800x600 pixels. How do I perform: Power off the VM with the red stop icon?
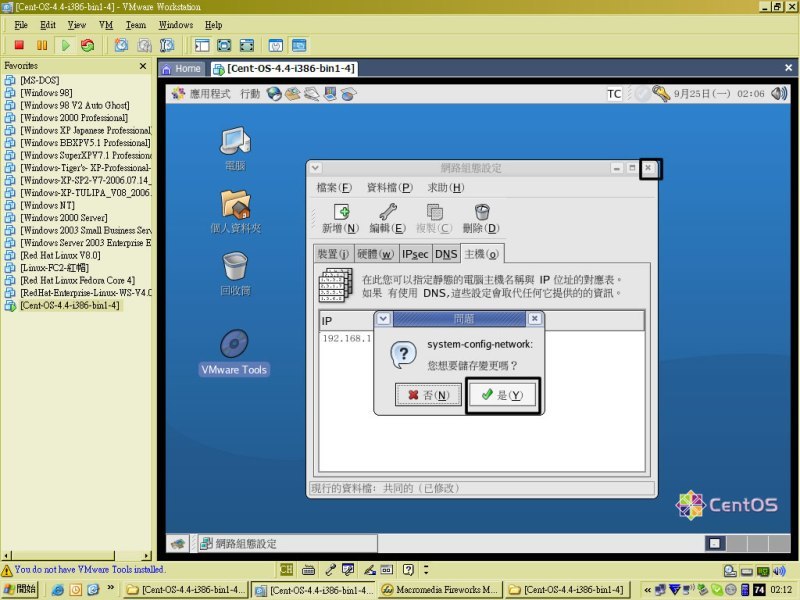[19, 45]
